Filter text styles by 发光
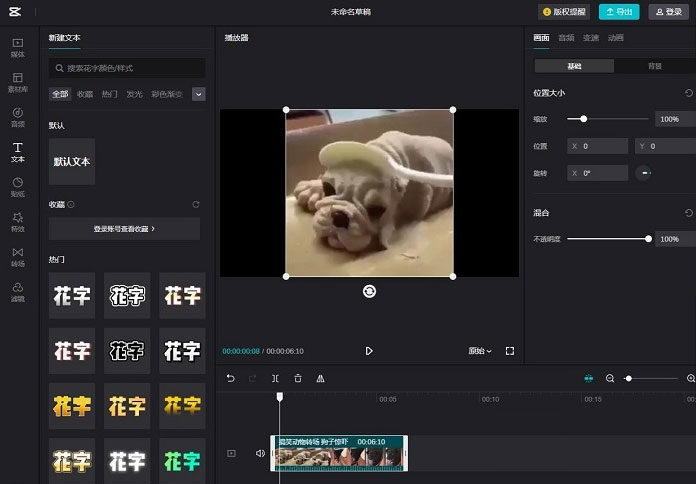 pos(134,94)
